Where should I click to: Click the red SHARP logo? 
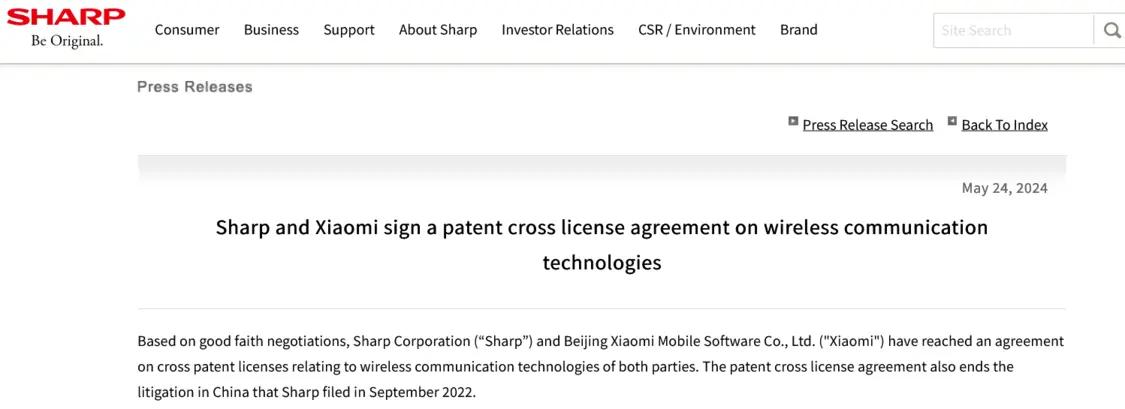click(66, 17)
